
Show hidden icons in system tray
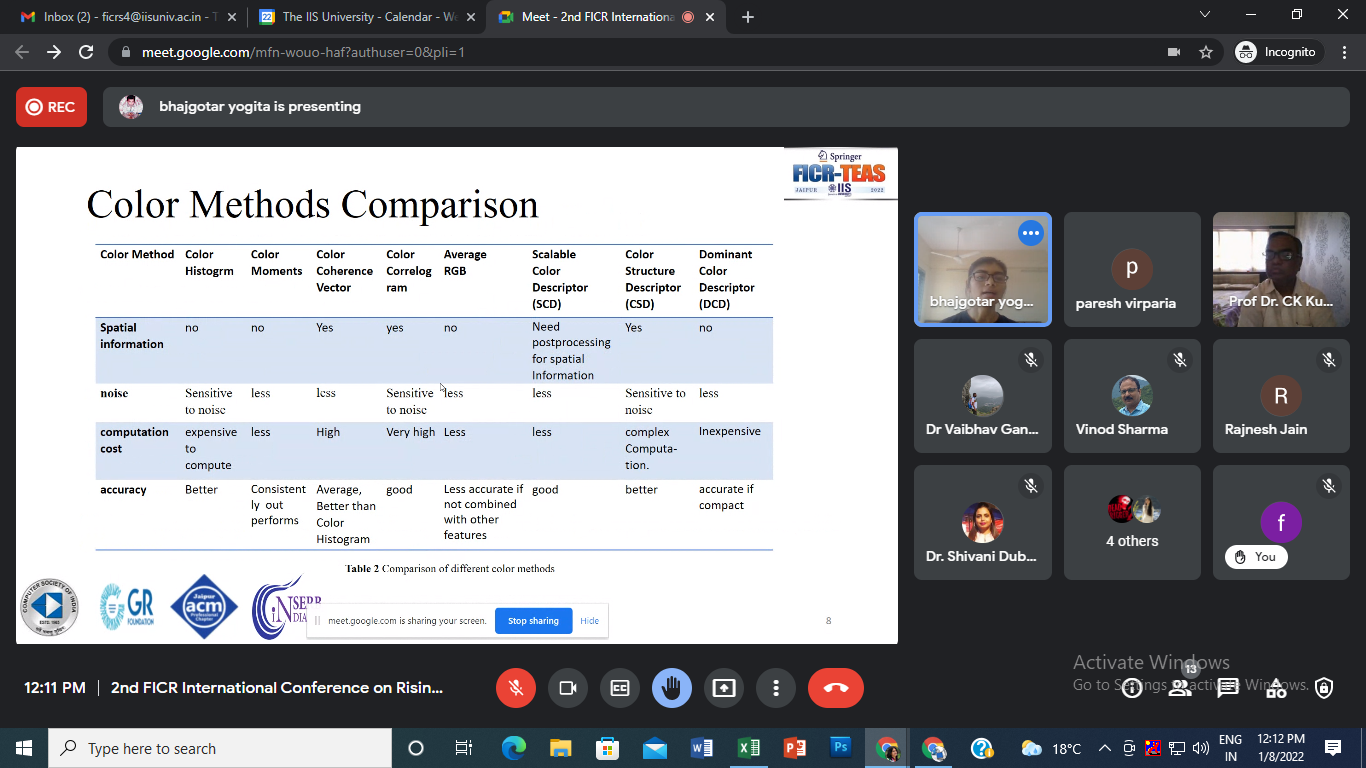pos(1105,748)
